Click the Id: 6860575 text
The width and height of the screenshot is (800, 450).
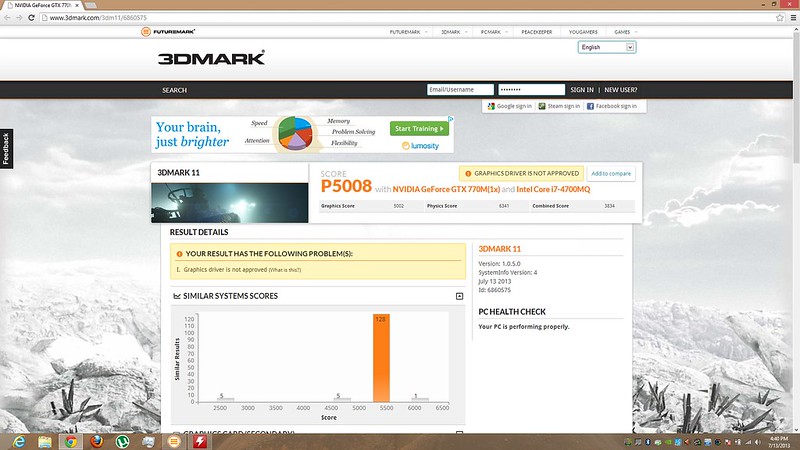pos(494,290)
